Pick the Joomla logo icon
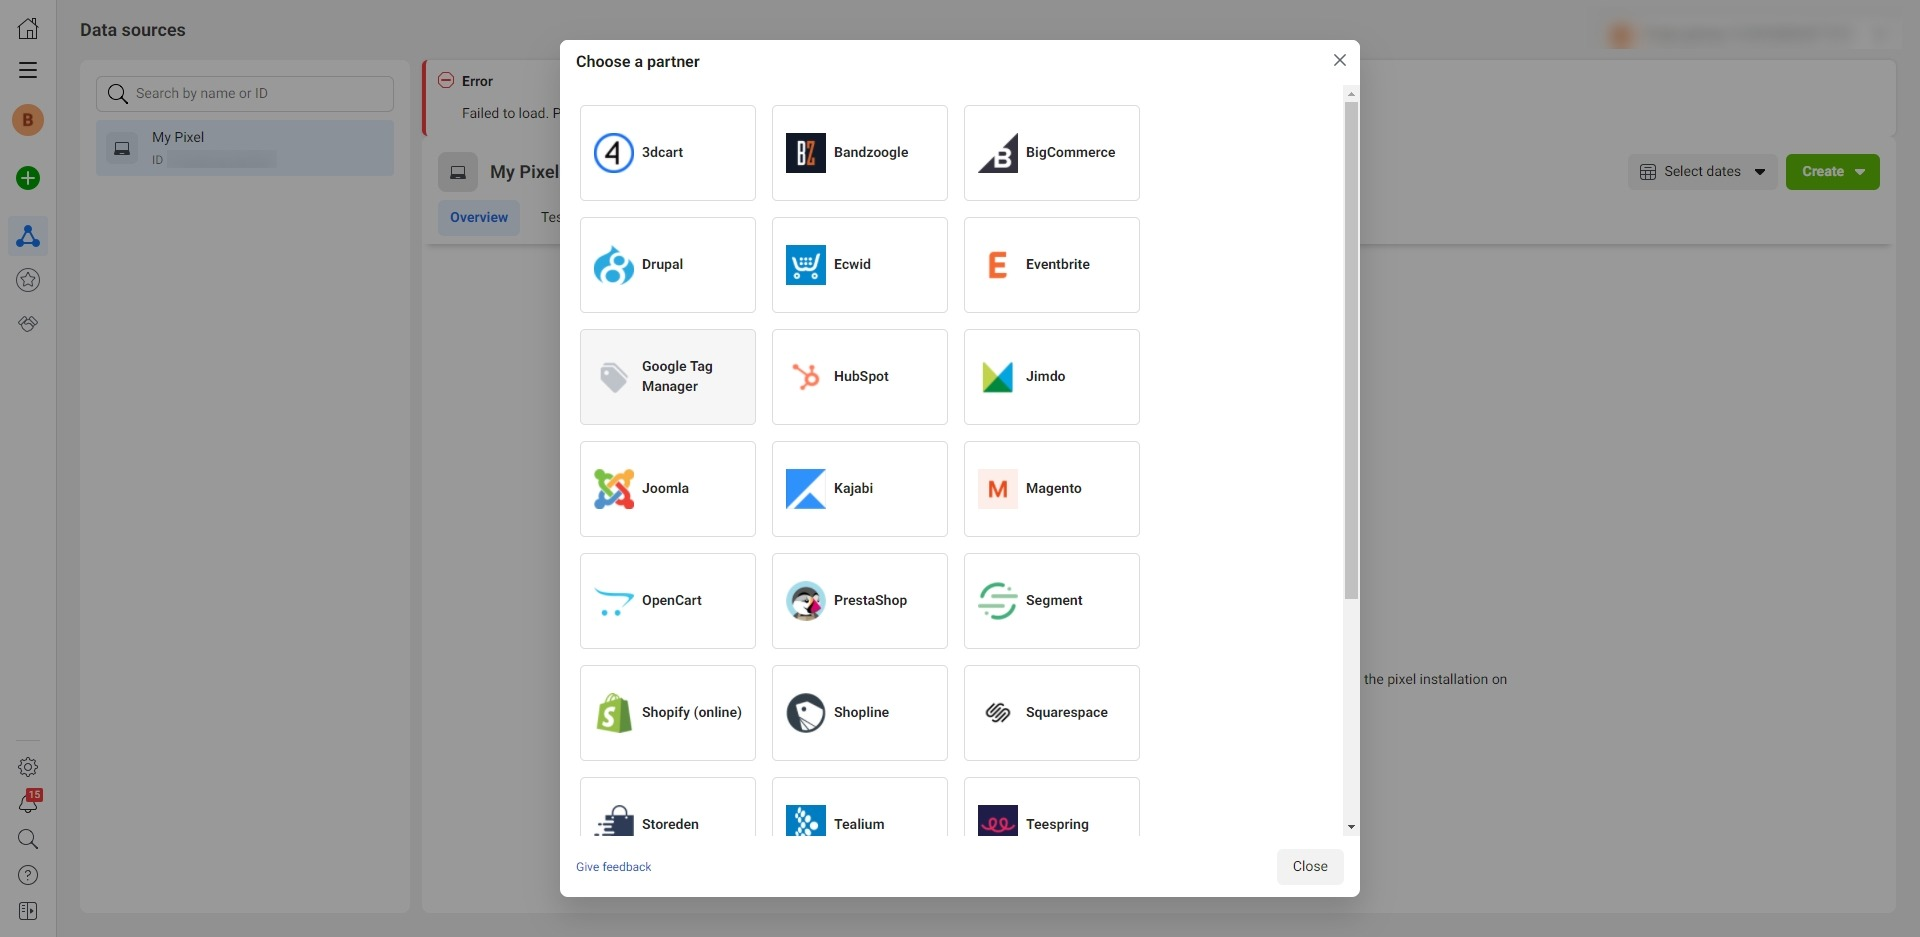This screenshot has width=1920, height=937. click(x=613, y=489)
